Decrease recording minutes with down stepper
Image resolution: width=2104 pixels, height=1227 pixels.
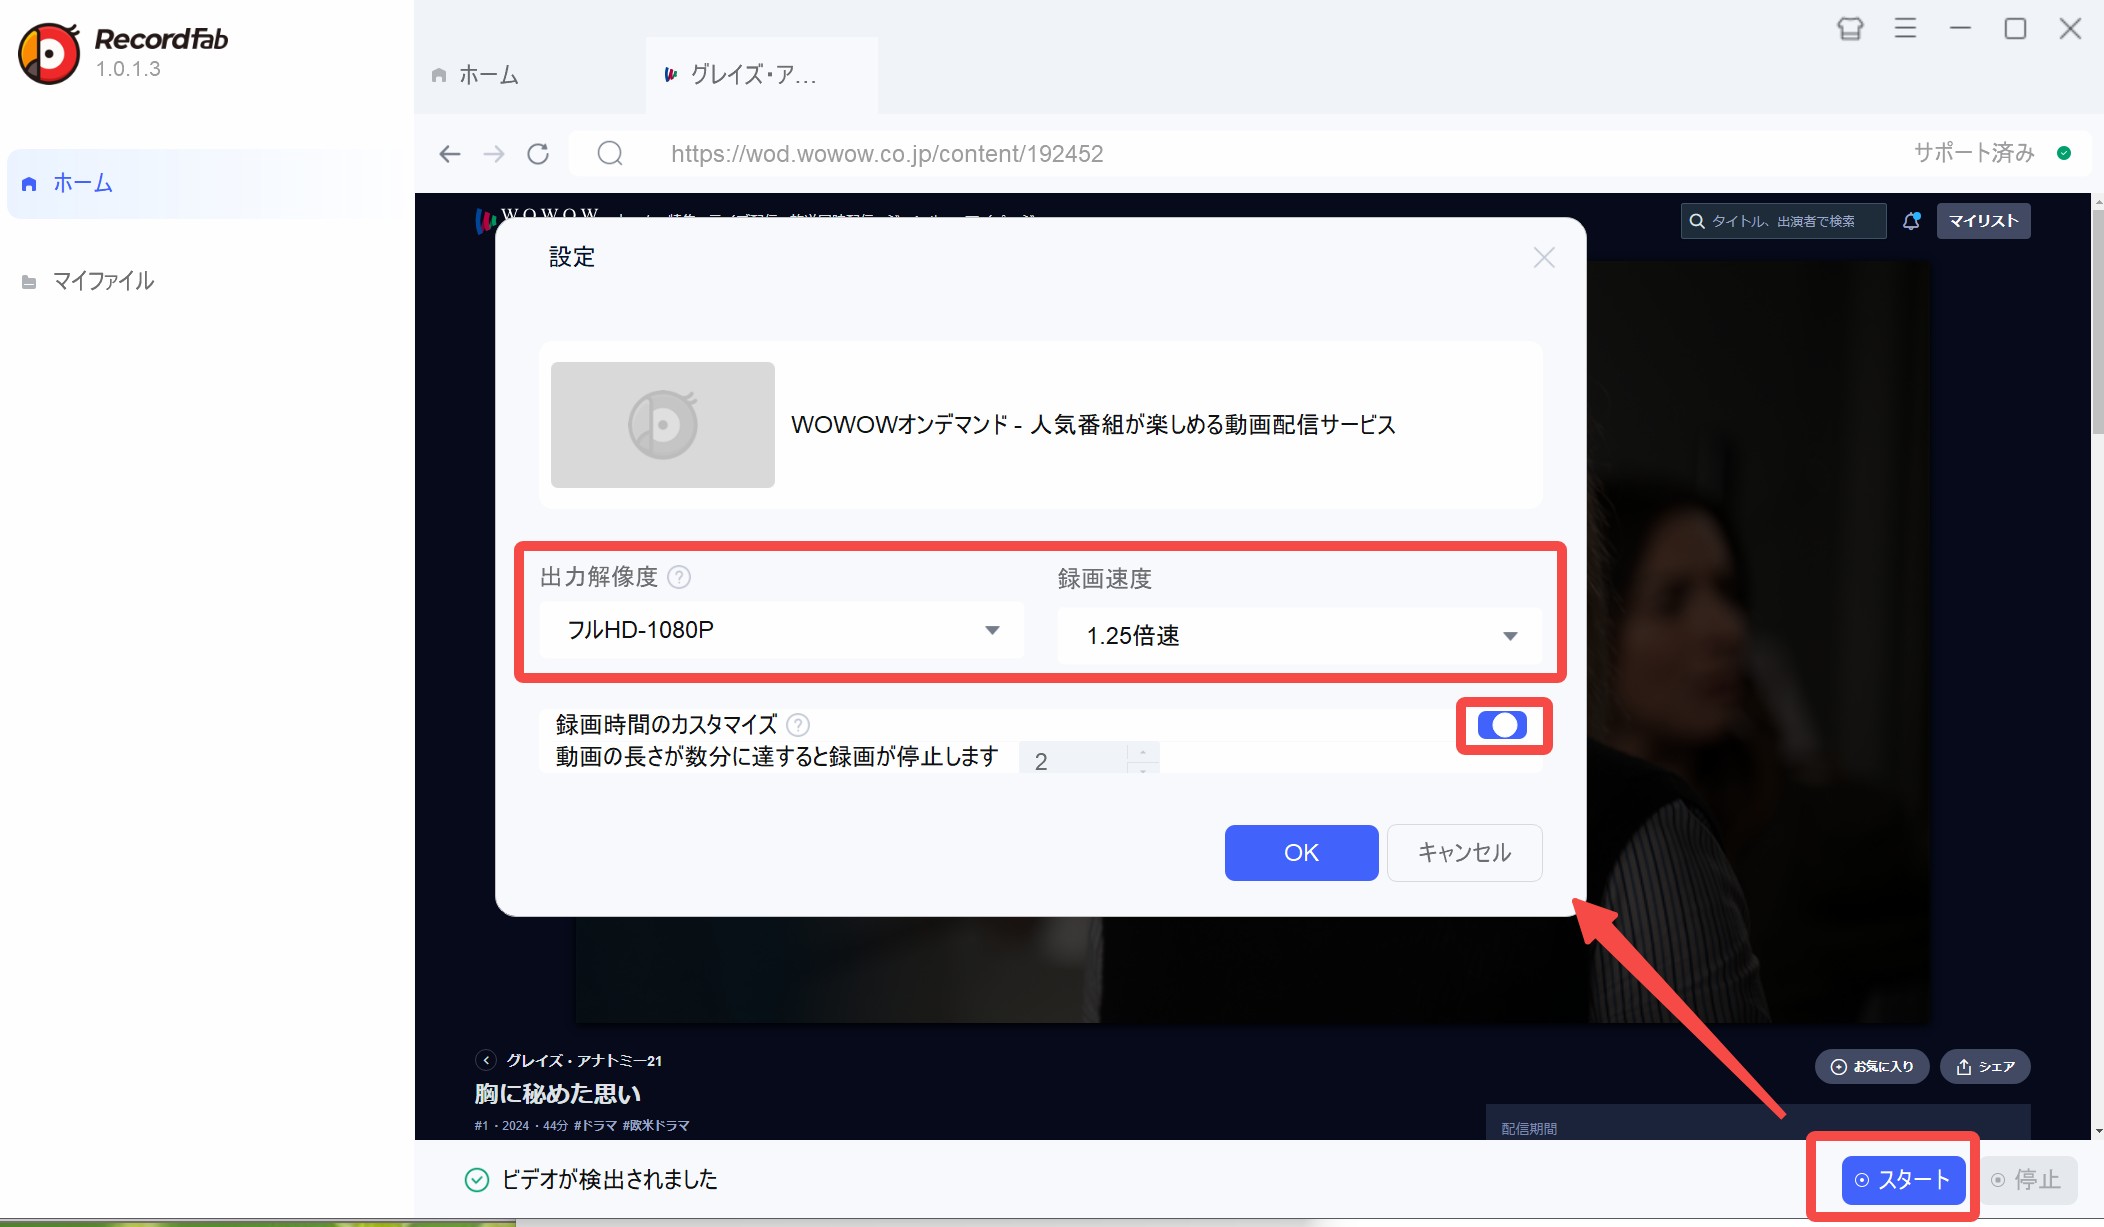(x=1143, y=768)
